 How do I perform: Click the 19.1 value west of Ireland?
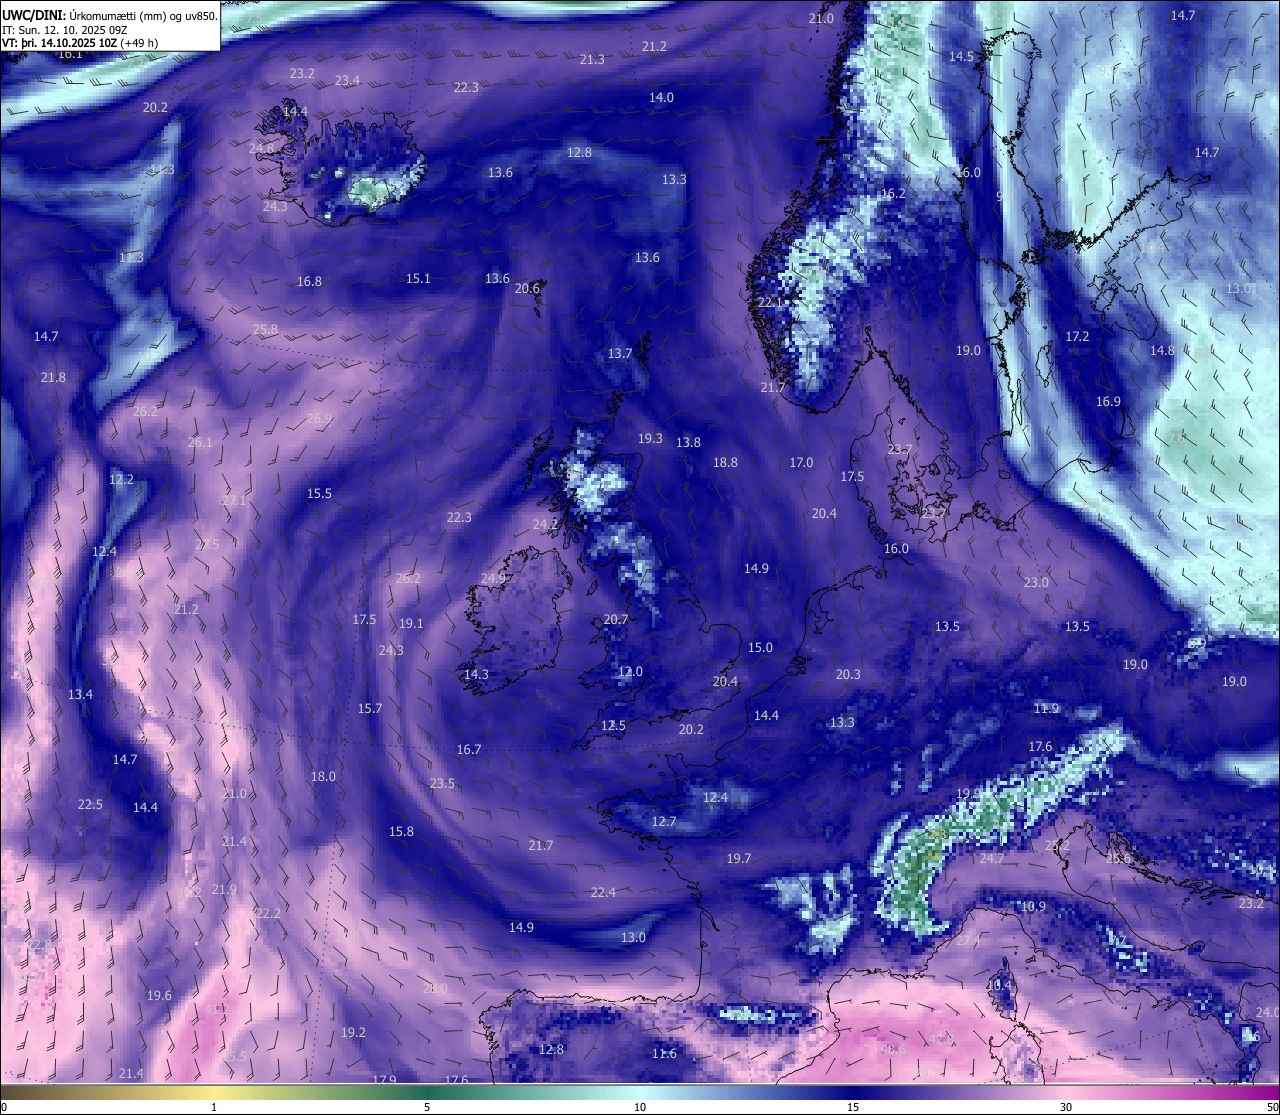[411, 624]
